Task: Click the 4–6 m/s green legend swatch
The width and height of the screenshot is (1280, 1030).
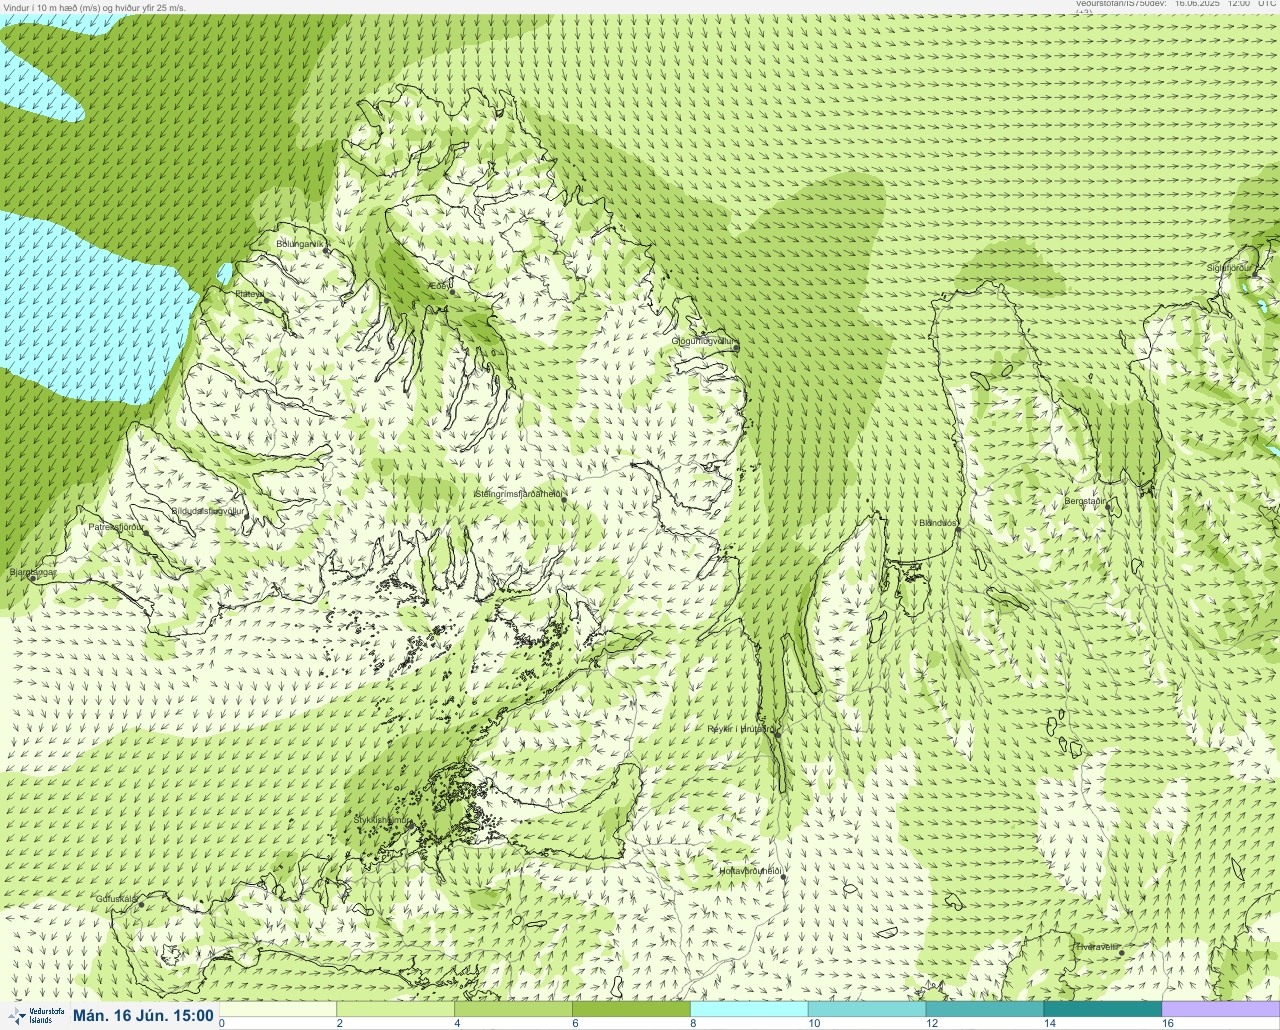Action: 514,1009
